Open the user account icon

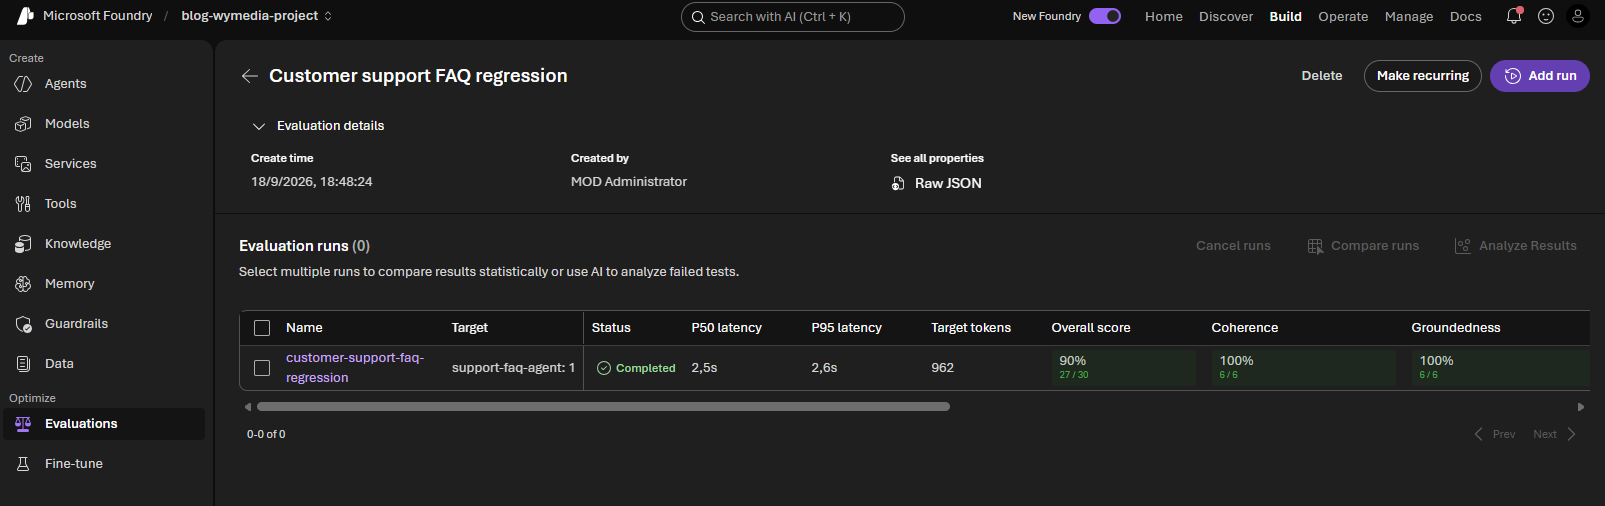pos(1578,16)
